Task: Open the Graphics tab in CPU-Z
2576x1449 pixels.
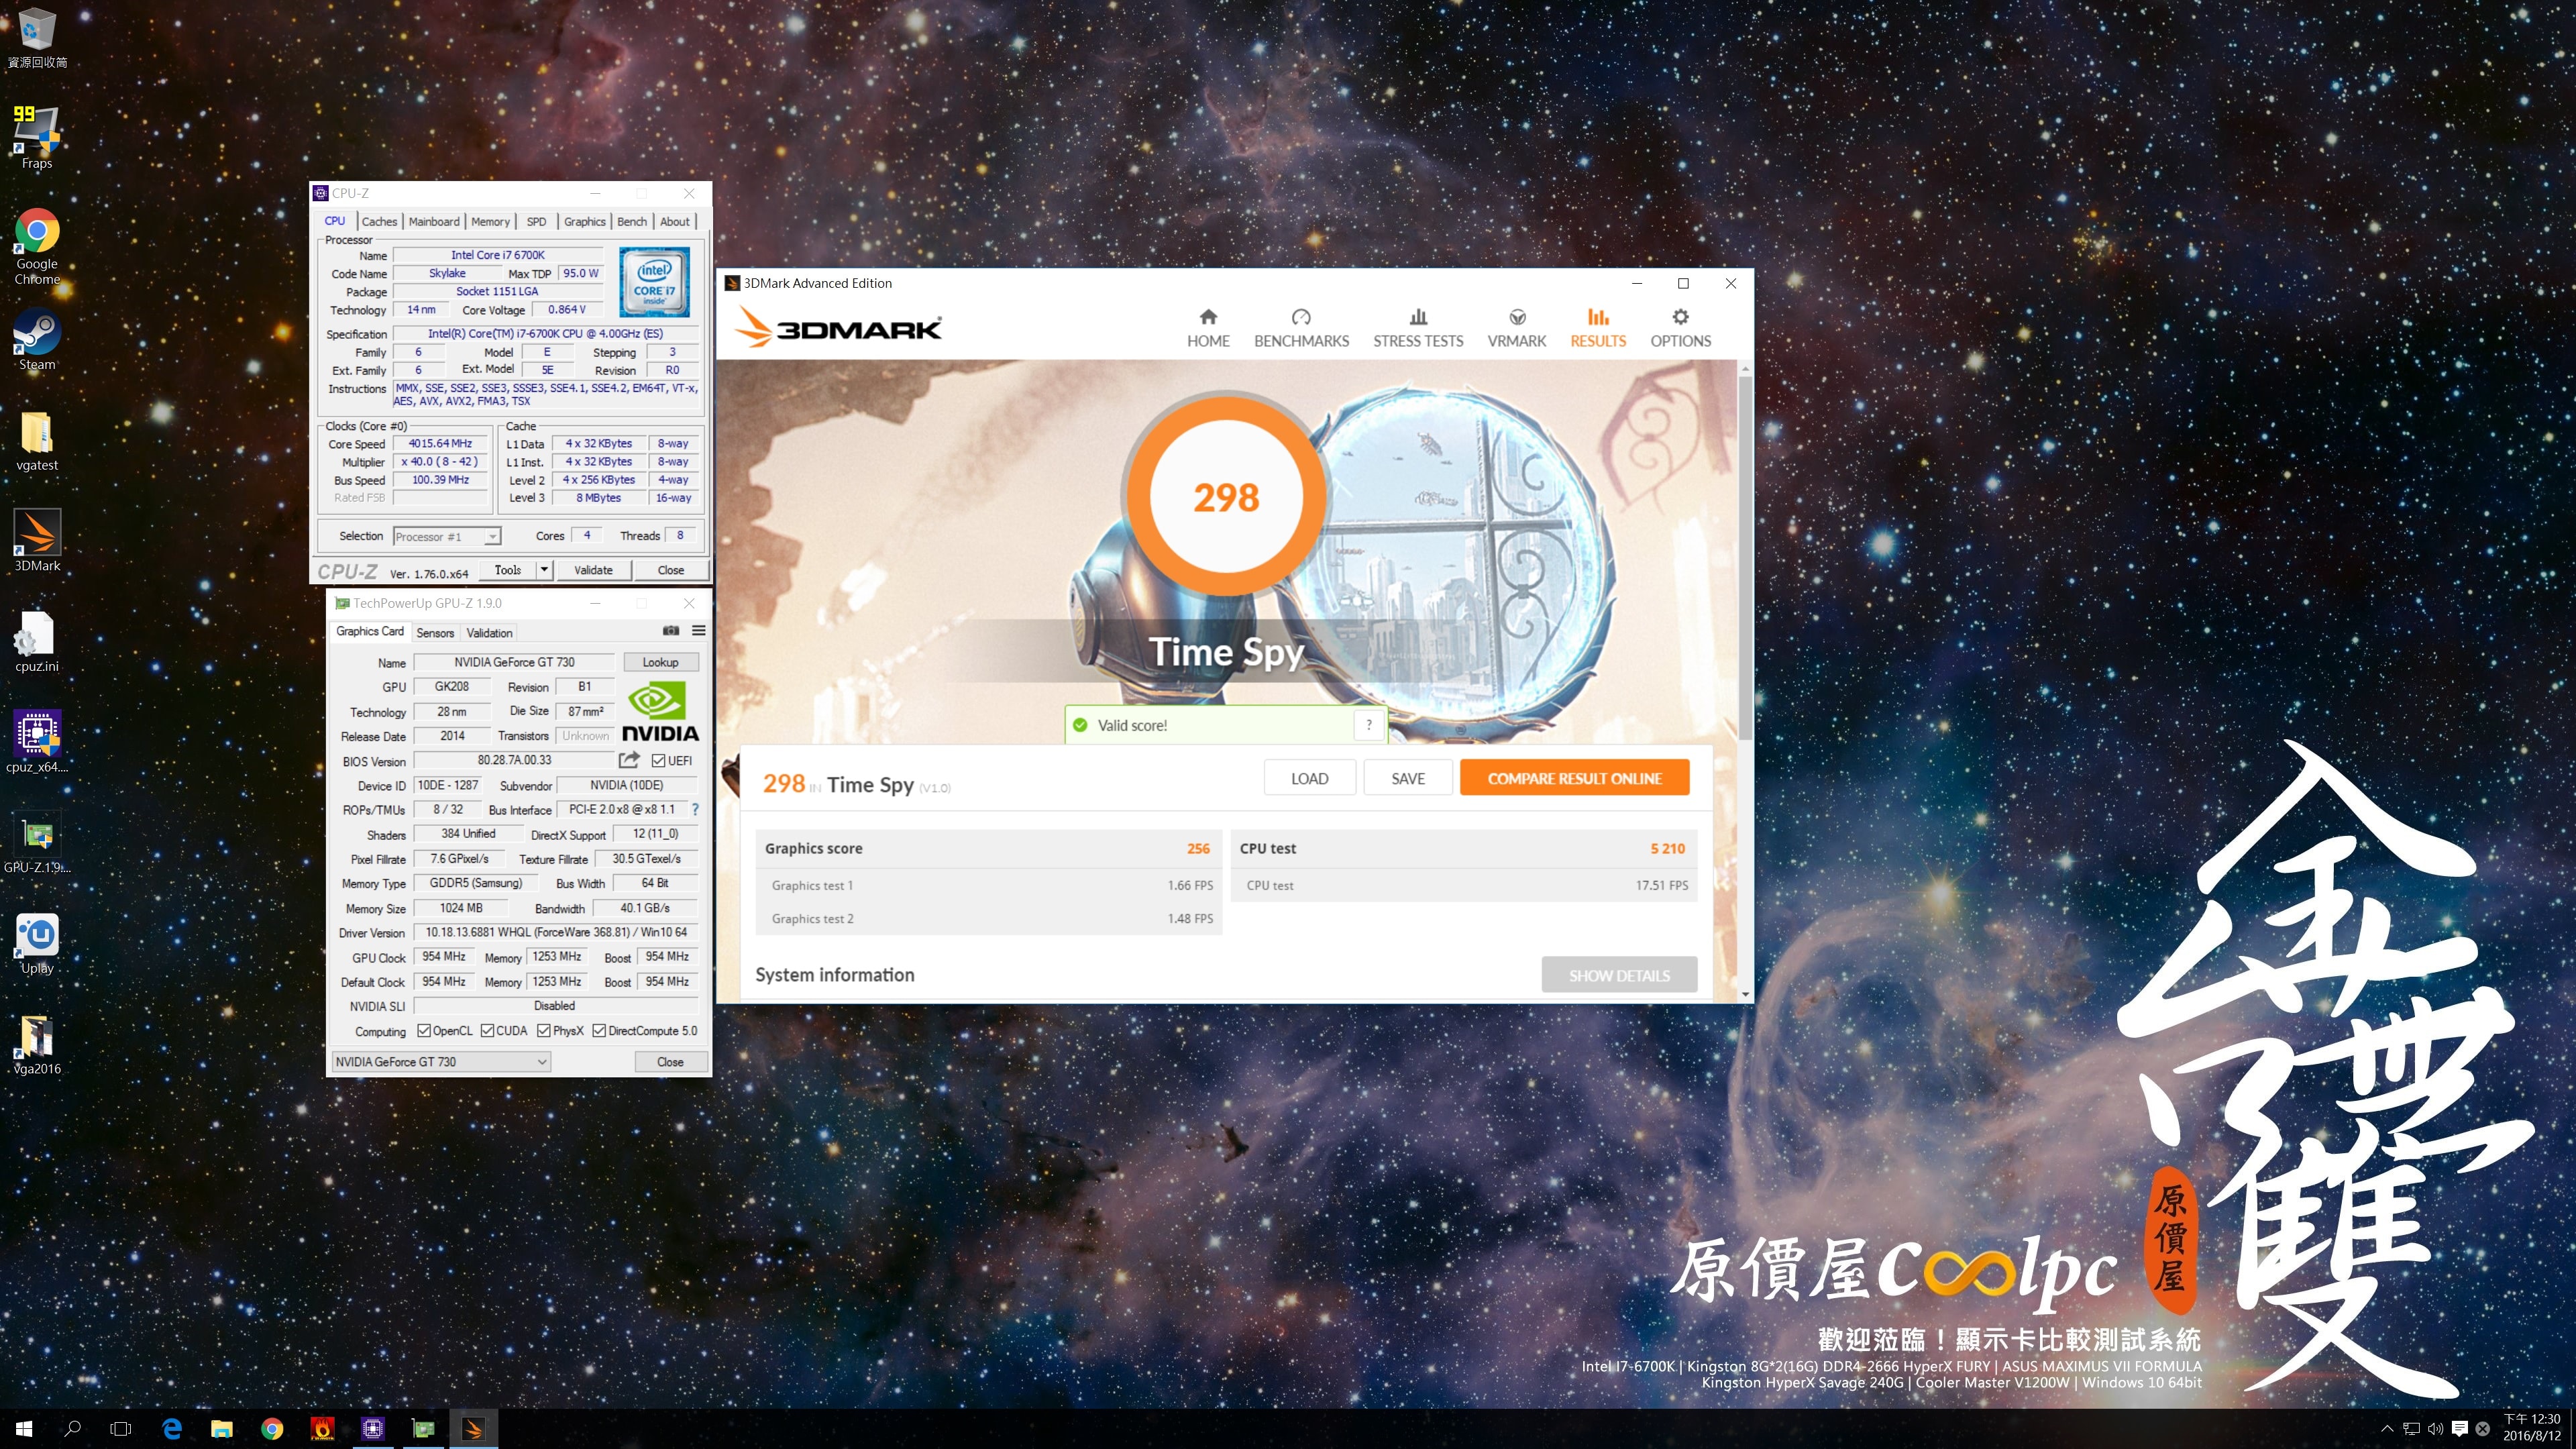Action: pyautogui.click(x=585, y=222)
